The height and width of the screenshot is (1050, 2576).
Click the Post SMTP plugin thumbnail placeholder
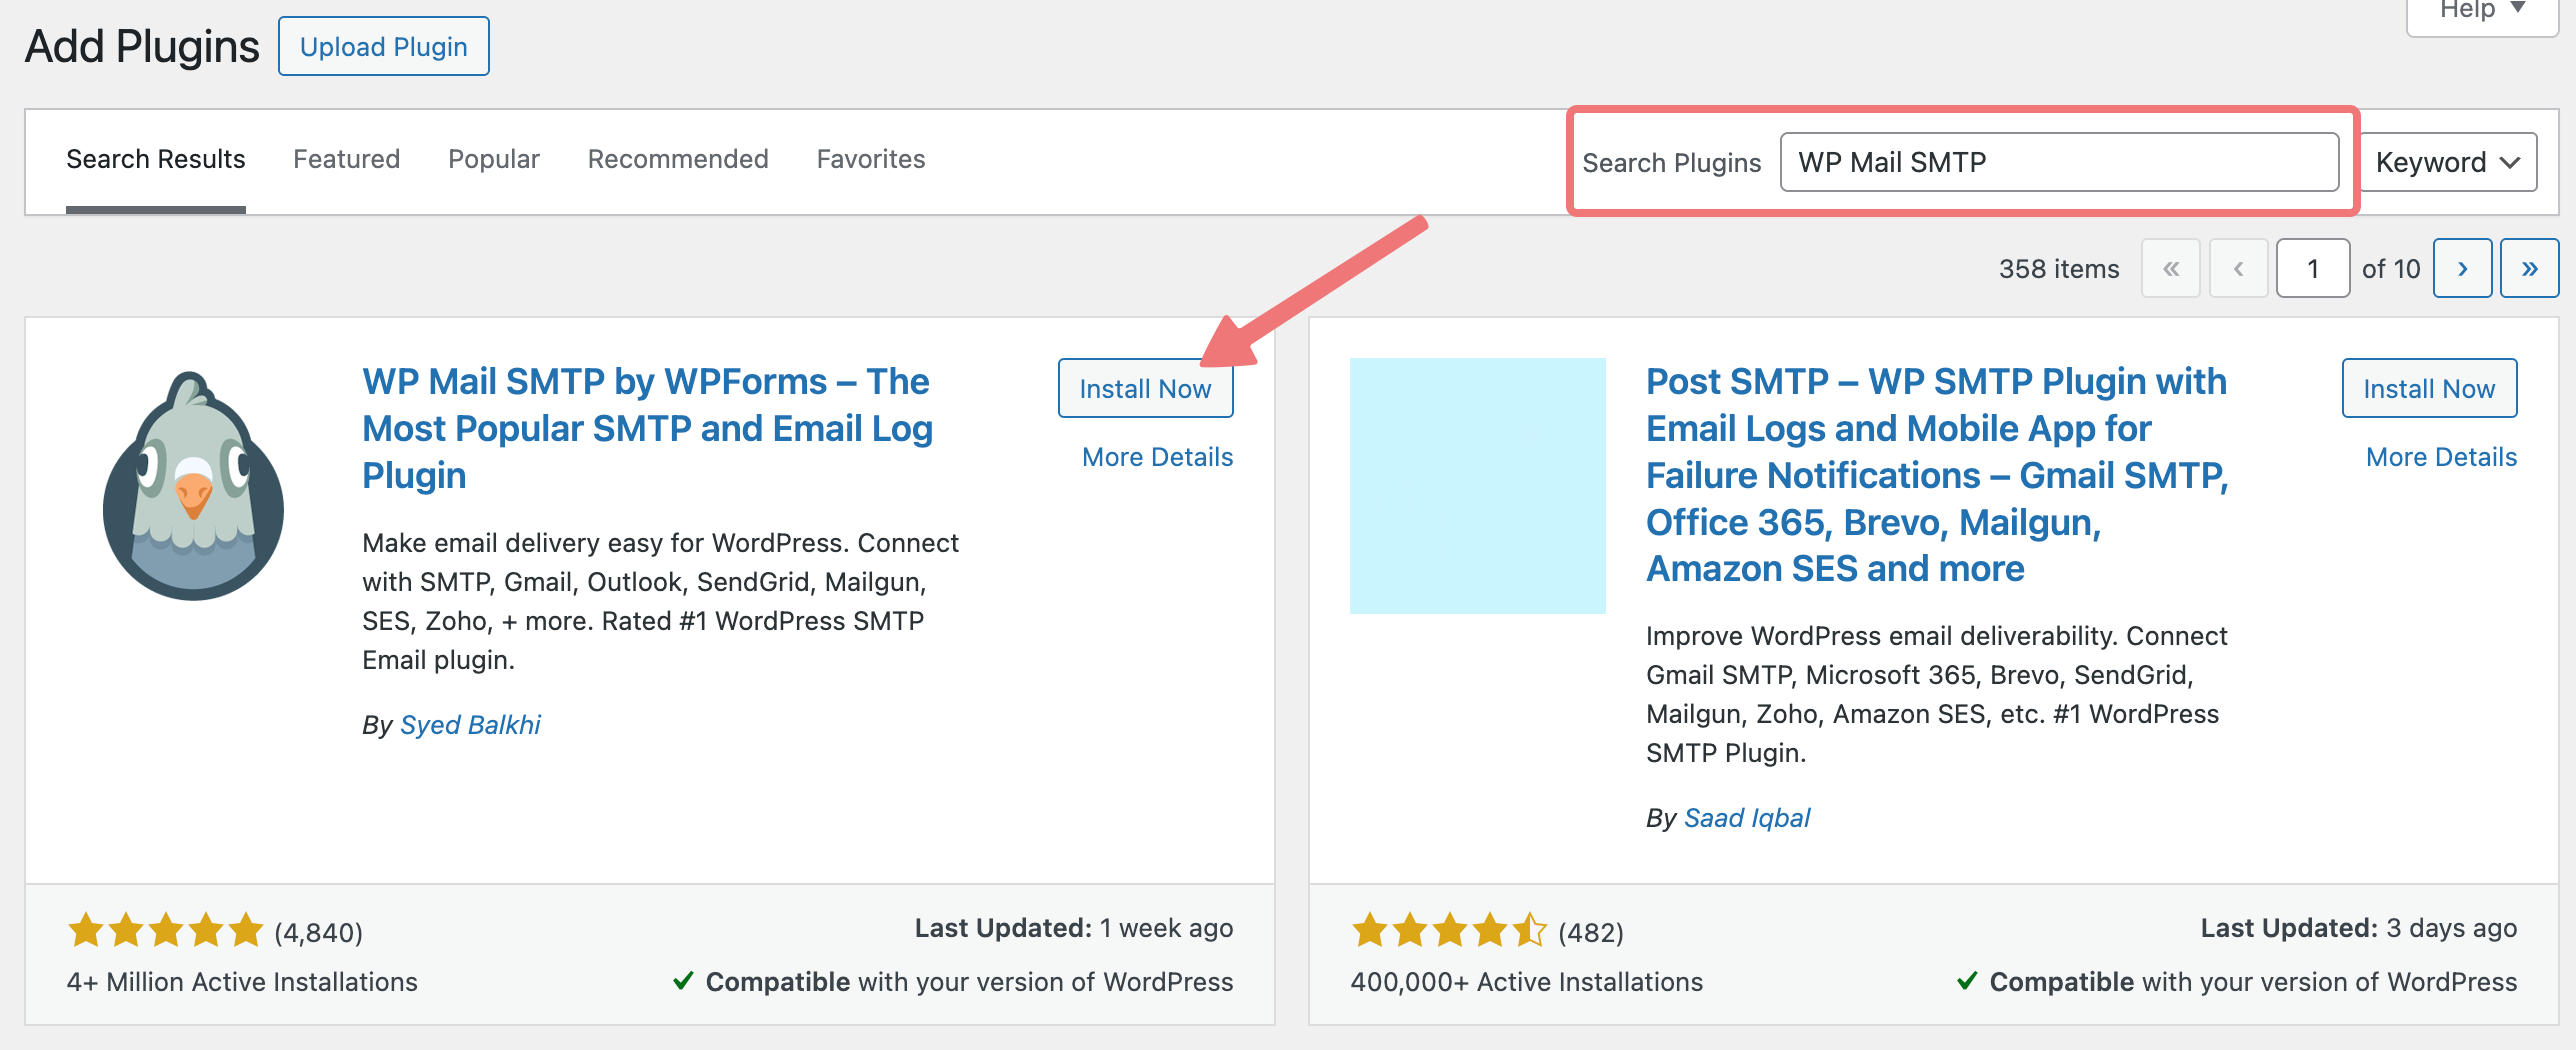pos(1477,485)
